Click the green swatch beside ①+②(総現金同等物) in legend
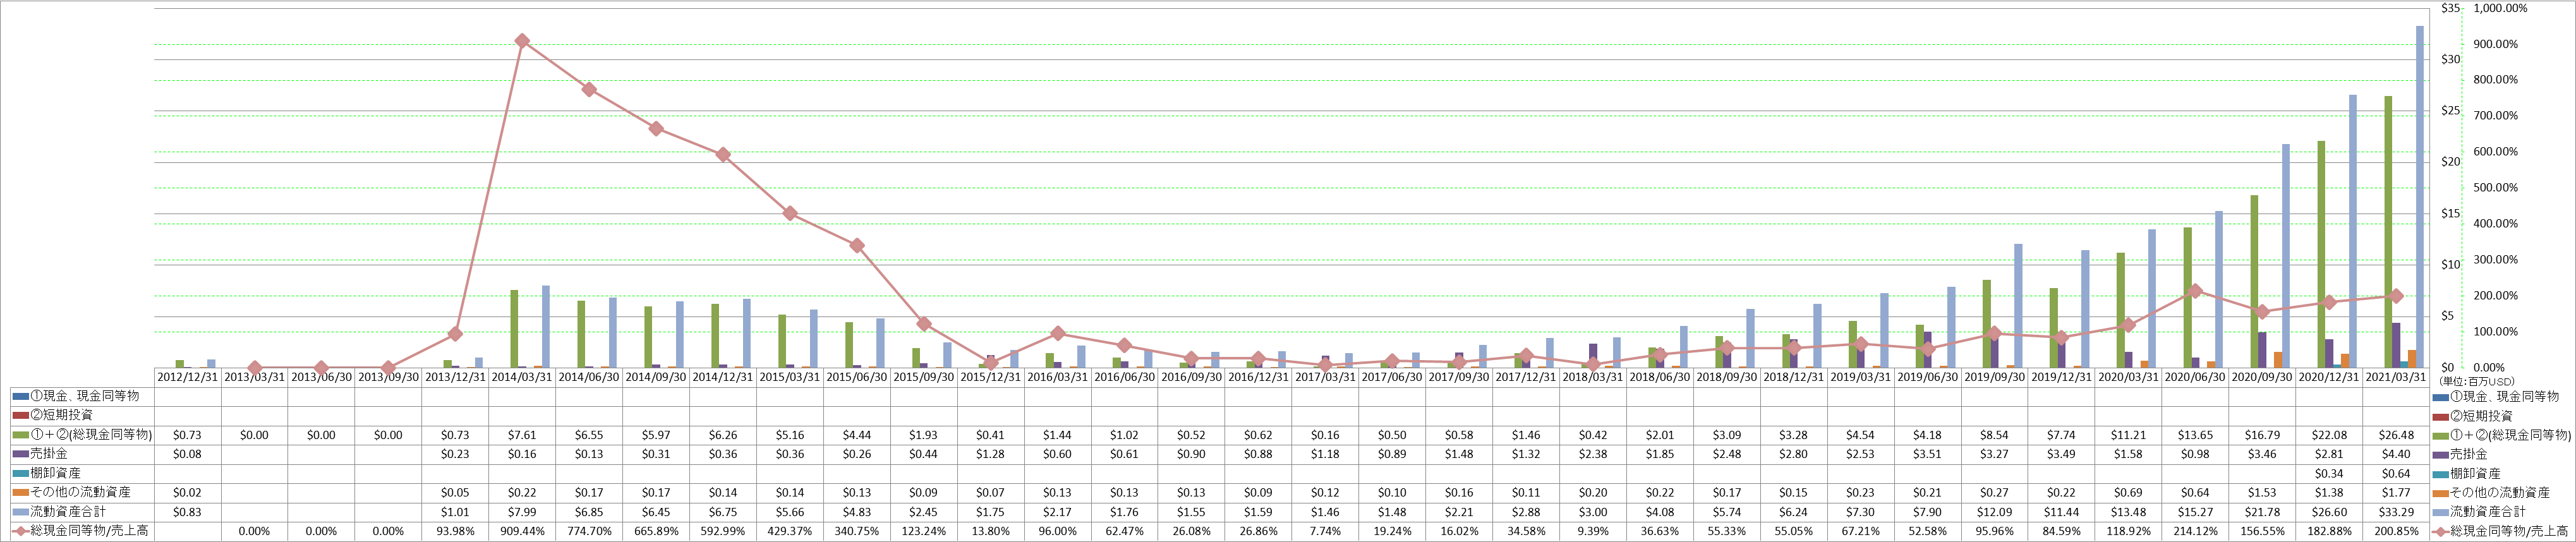The image size is (2576, 542). click(2441, 436)
